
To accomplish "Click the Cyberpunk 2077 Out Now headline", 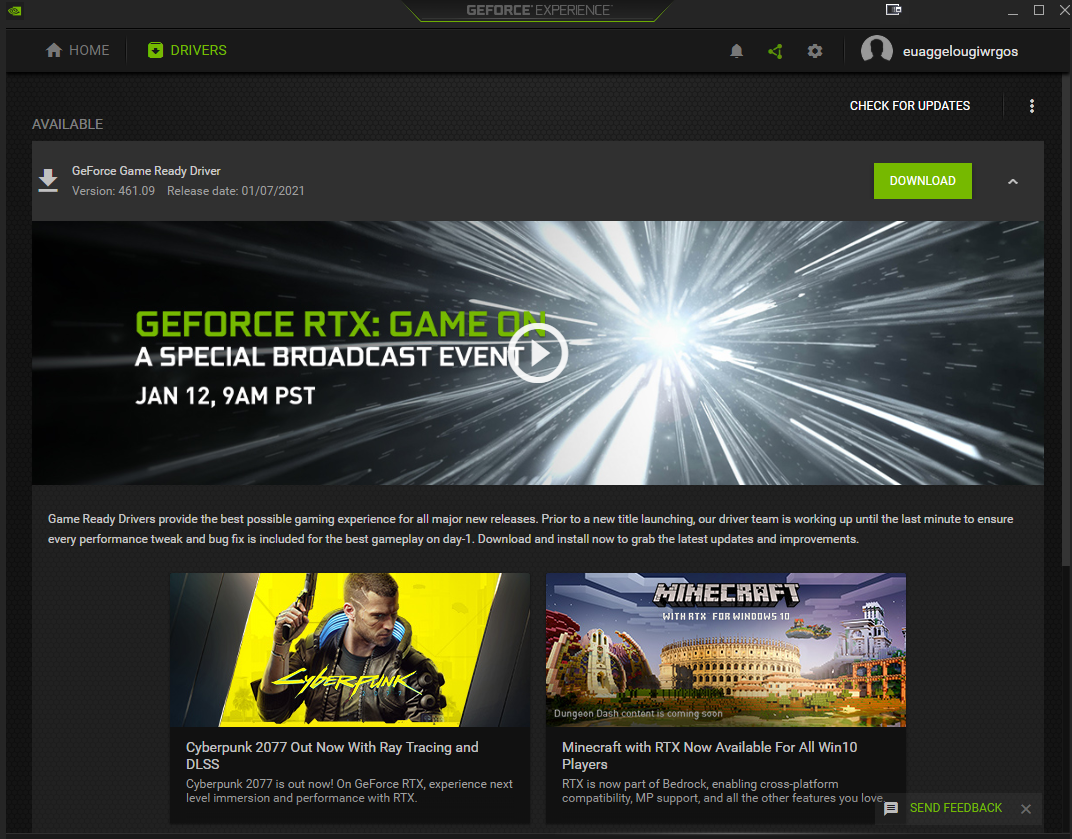I will click(332, 756).
